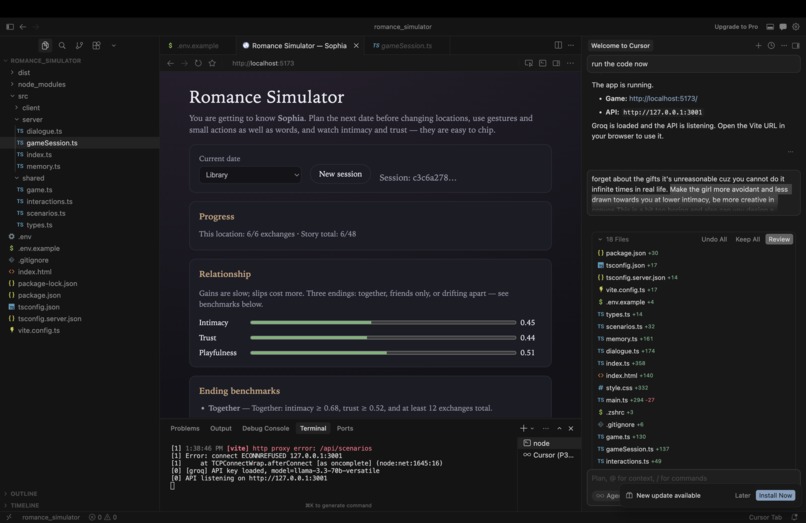The width and height of the screenshot is (806, 523).
Task: Dismiss the update with Later
Action: 742,496
